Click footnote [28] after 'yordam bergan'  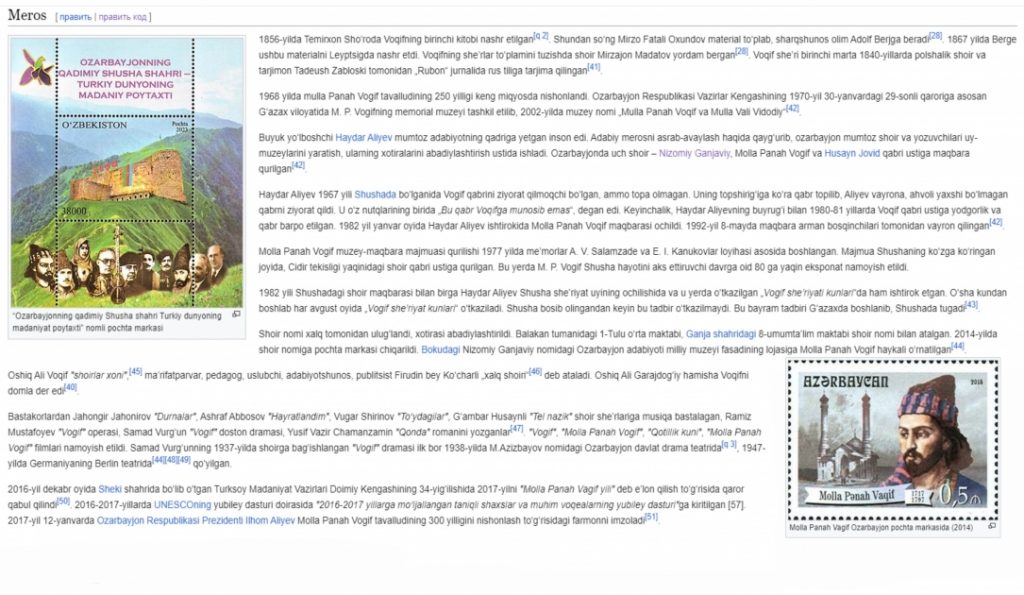point(741,52)
